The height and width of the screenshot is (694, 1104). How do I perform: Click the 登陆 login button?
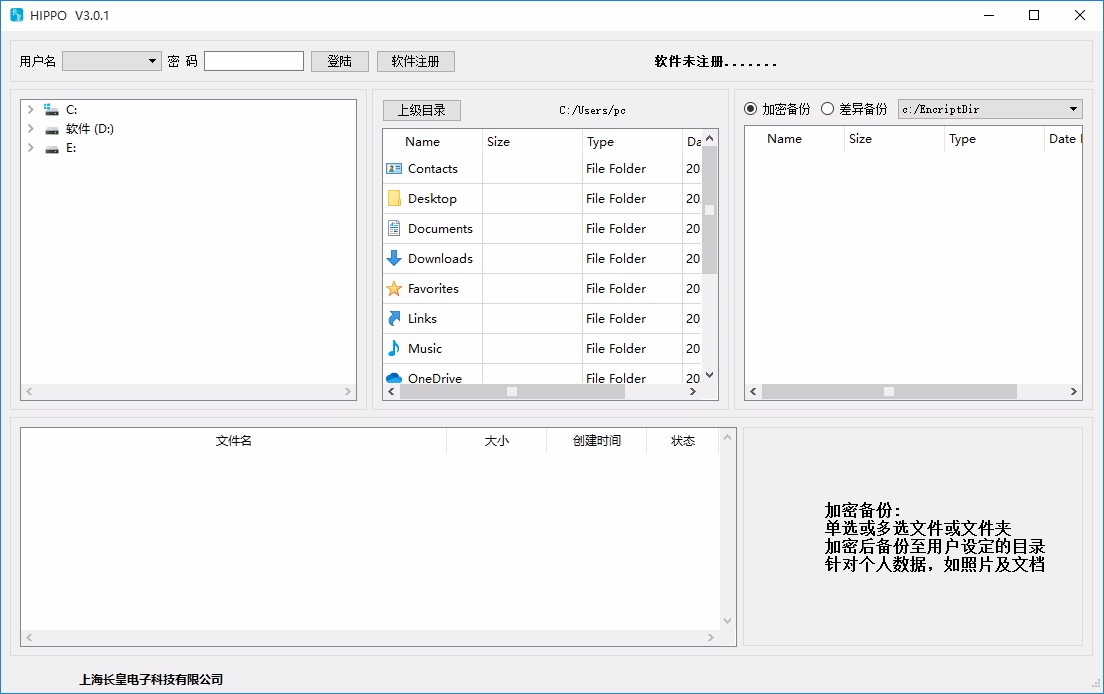pyautogui.click(x=339, y=61)
